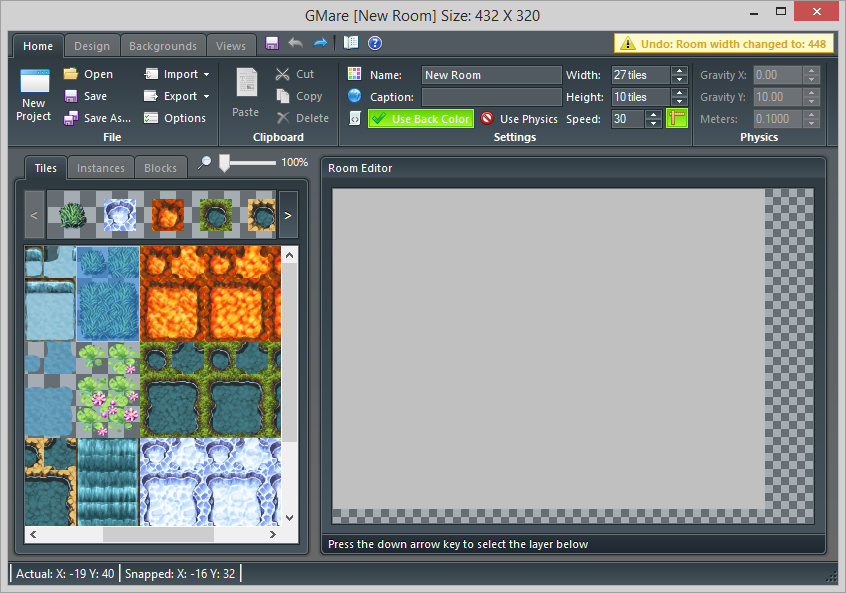Open the Backgrounds tab
The image size is (846, 593).
coord(163,46)
